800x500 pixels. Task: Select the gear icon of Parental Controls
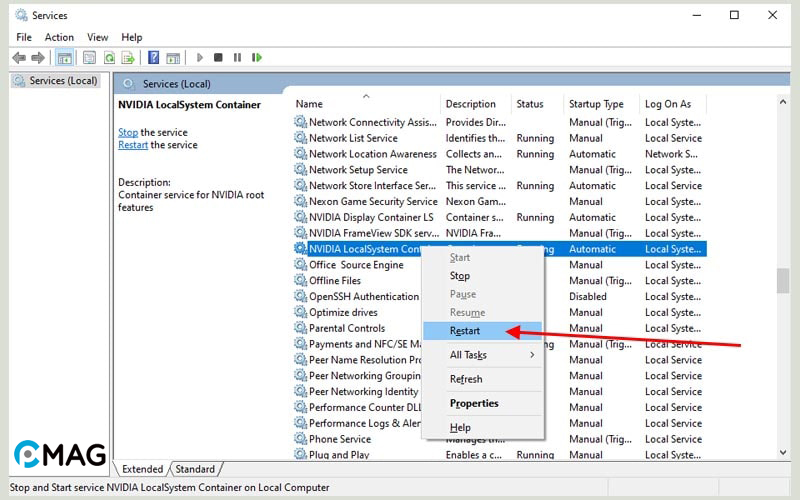[x=301, y=328]
